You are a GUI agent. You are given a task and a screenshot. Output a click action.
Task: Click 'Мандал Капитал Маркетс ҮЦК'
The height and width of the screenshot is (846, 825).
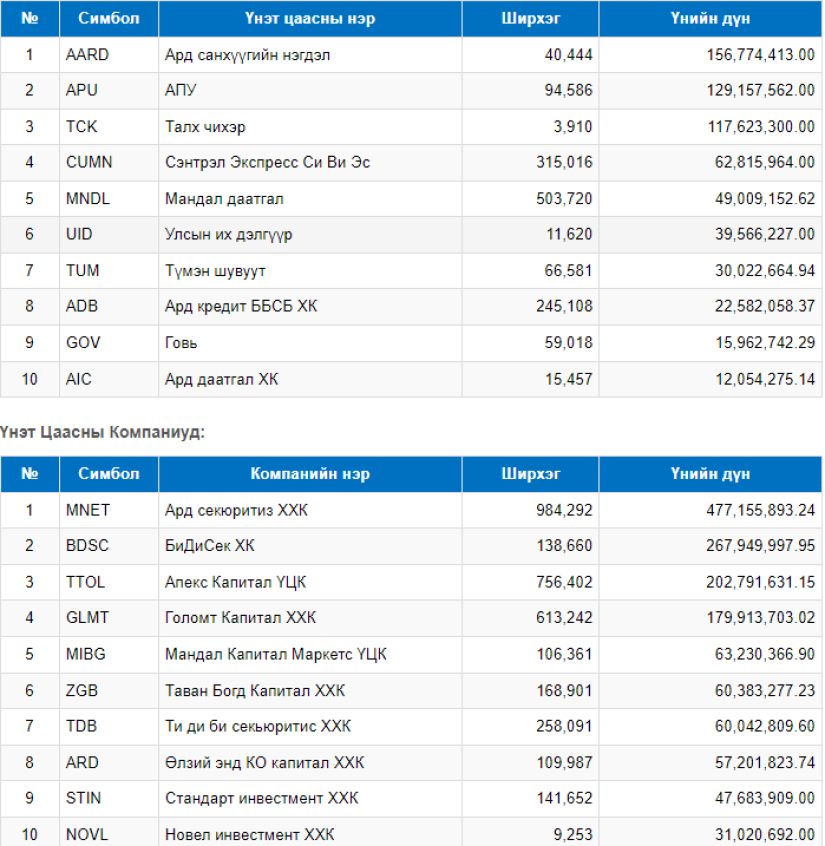[x=275, y=654]
